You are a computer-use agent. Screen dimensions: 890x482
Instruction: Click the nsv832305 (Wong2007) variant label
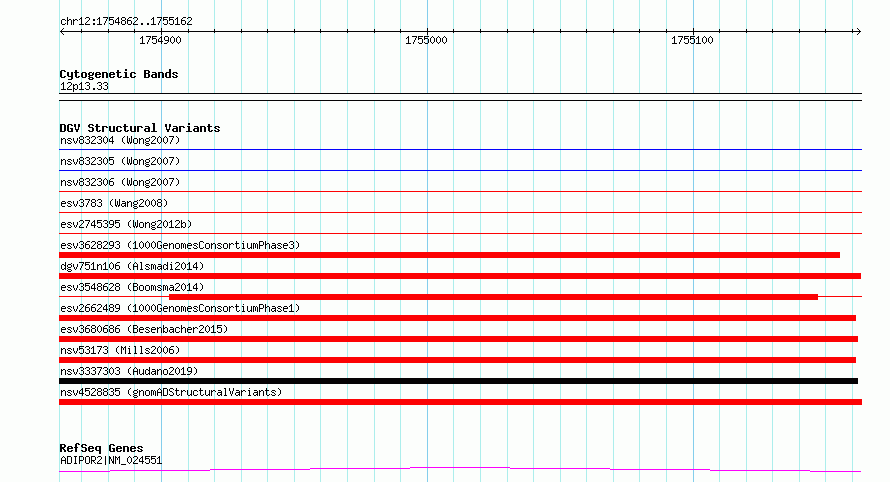[120, 161]
